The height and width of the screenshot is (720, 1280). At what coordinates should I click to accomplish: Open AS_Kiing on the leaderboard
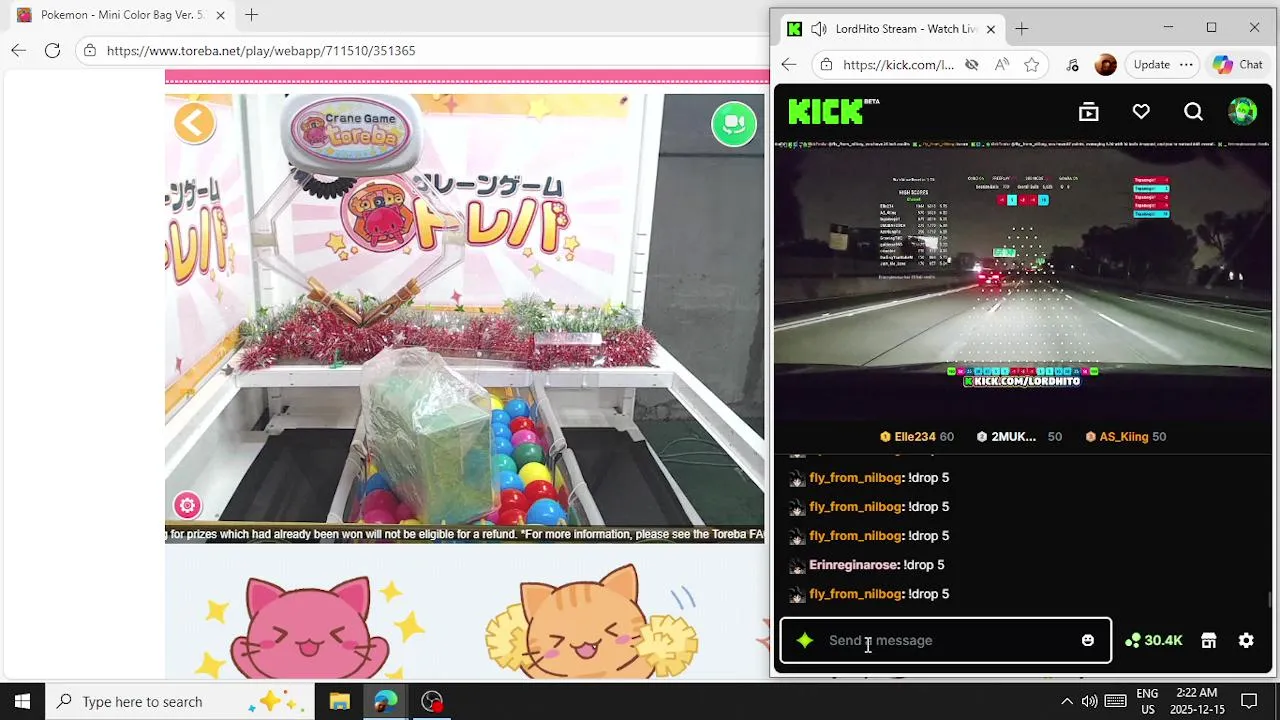[1124, 437]
